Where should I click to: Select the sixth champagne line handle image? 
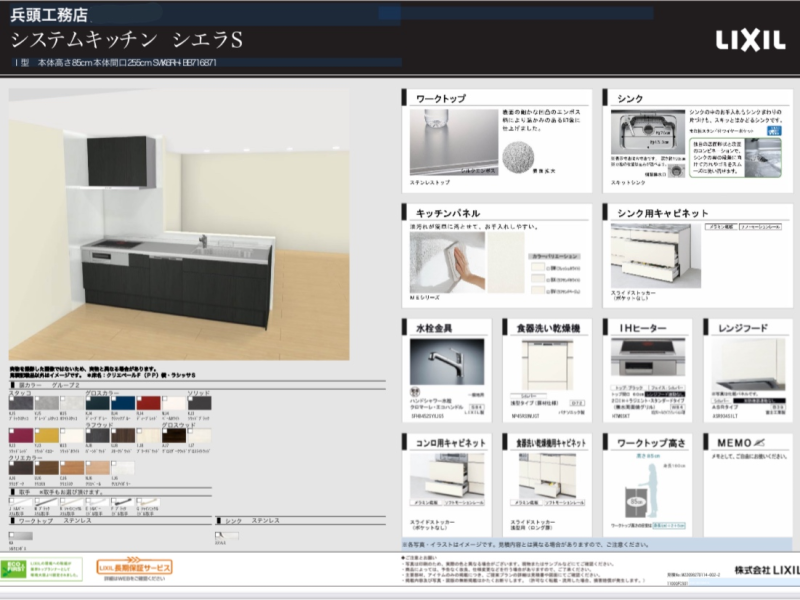[x=148, y=503]
